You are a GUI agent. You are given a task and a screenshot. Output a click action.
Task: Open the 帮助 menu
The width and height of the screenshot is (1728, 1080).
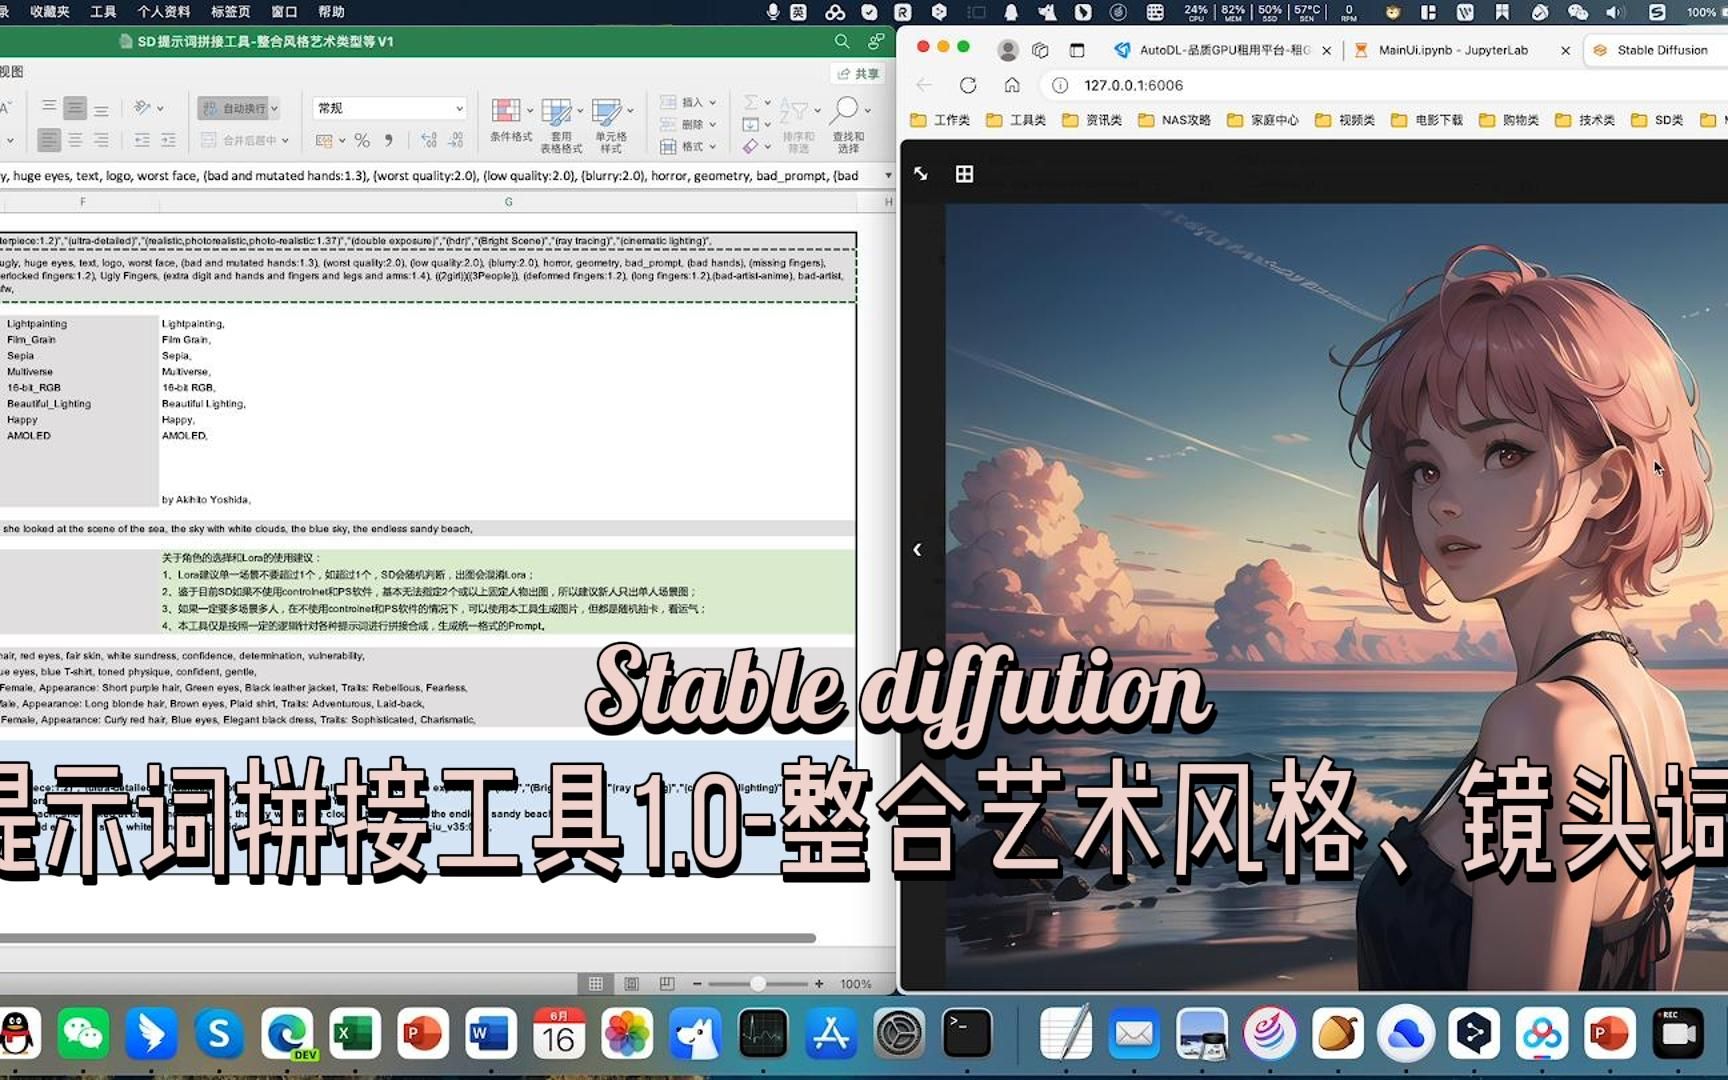[331, 12]
